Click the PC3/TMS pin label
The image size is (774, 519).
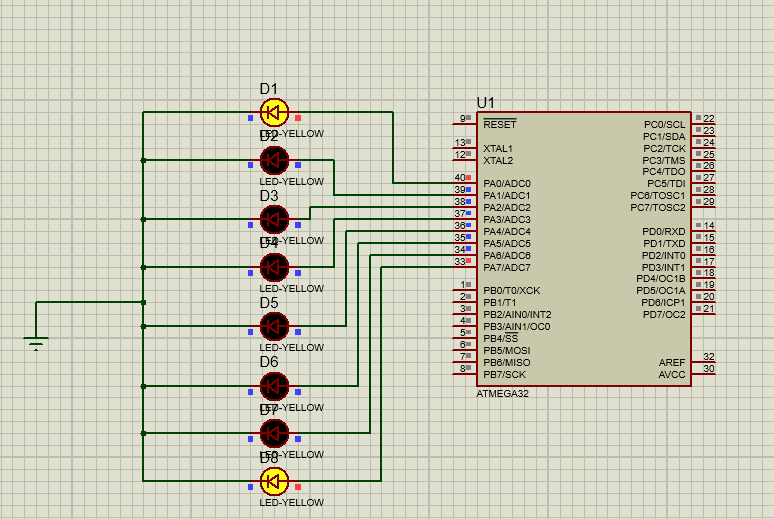(664, 160)
